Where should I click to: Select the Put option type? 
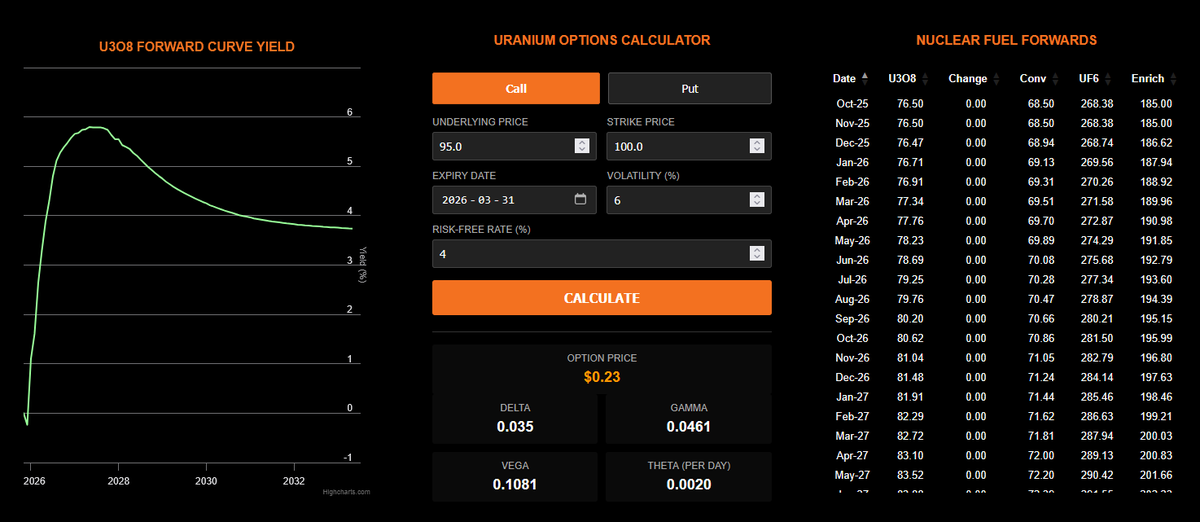click(x=690, y=88)
